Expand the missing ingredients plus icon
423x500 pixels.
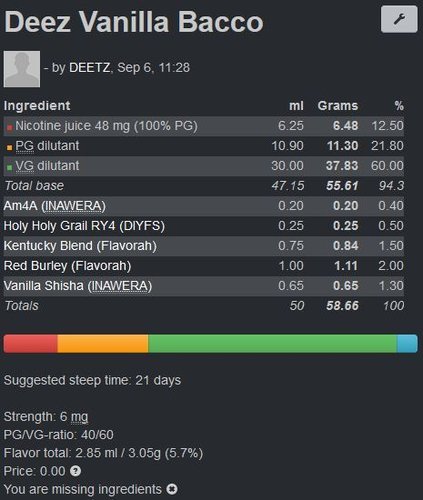172,489
